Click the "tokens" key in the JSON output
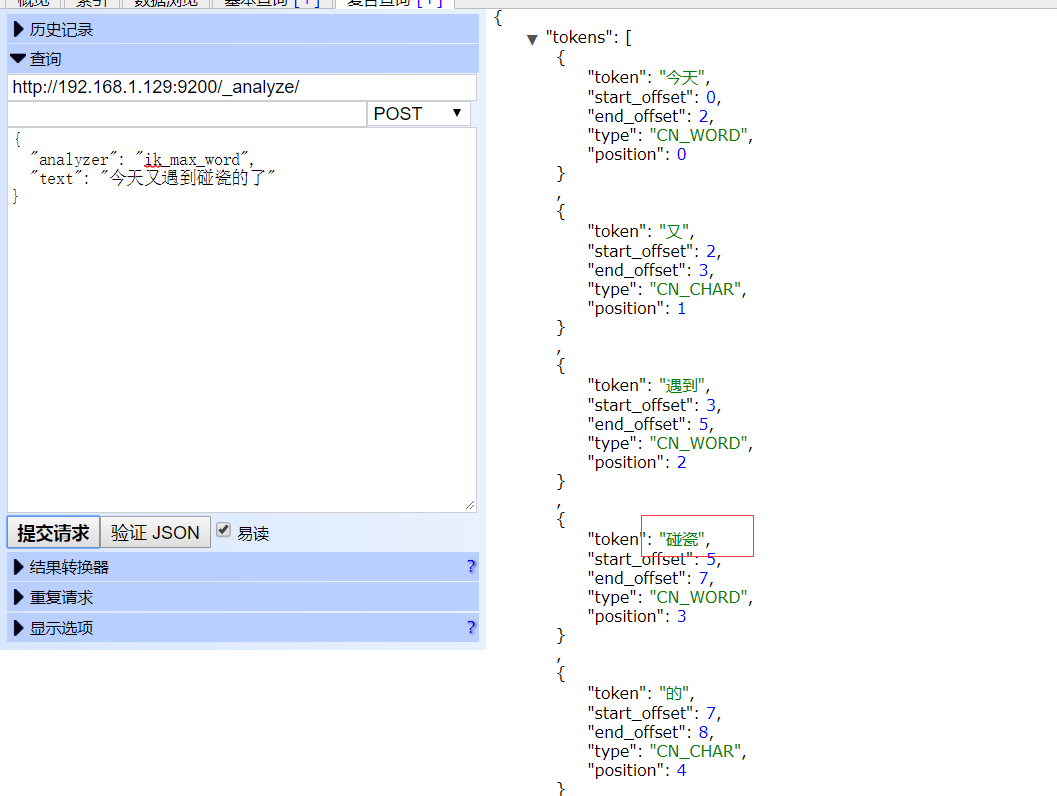Viewport: 1057px width, 796px height. [576, 39]
